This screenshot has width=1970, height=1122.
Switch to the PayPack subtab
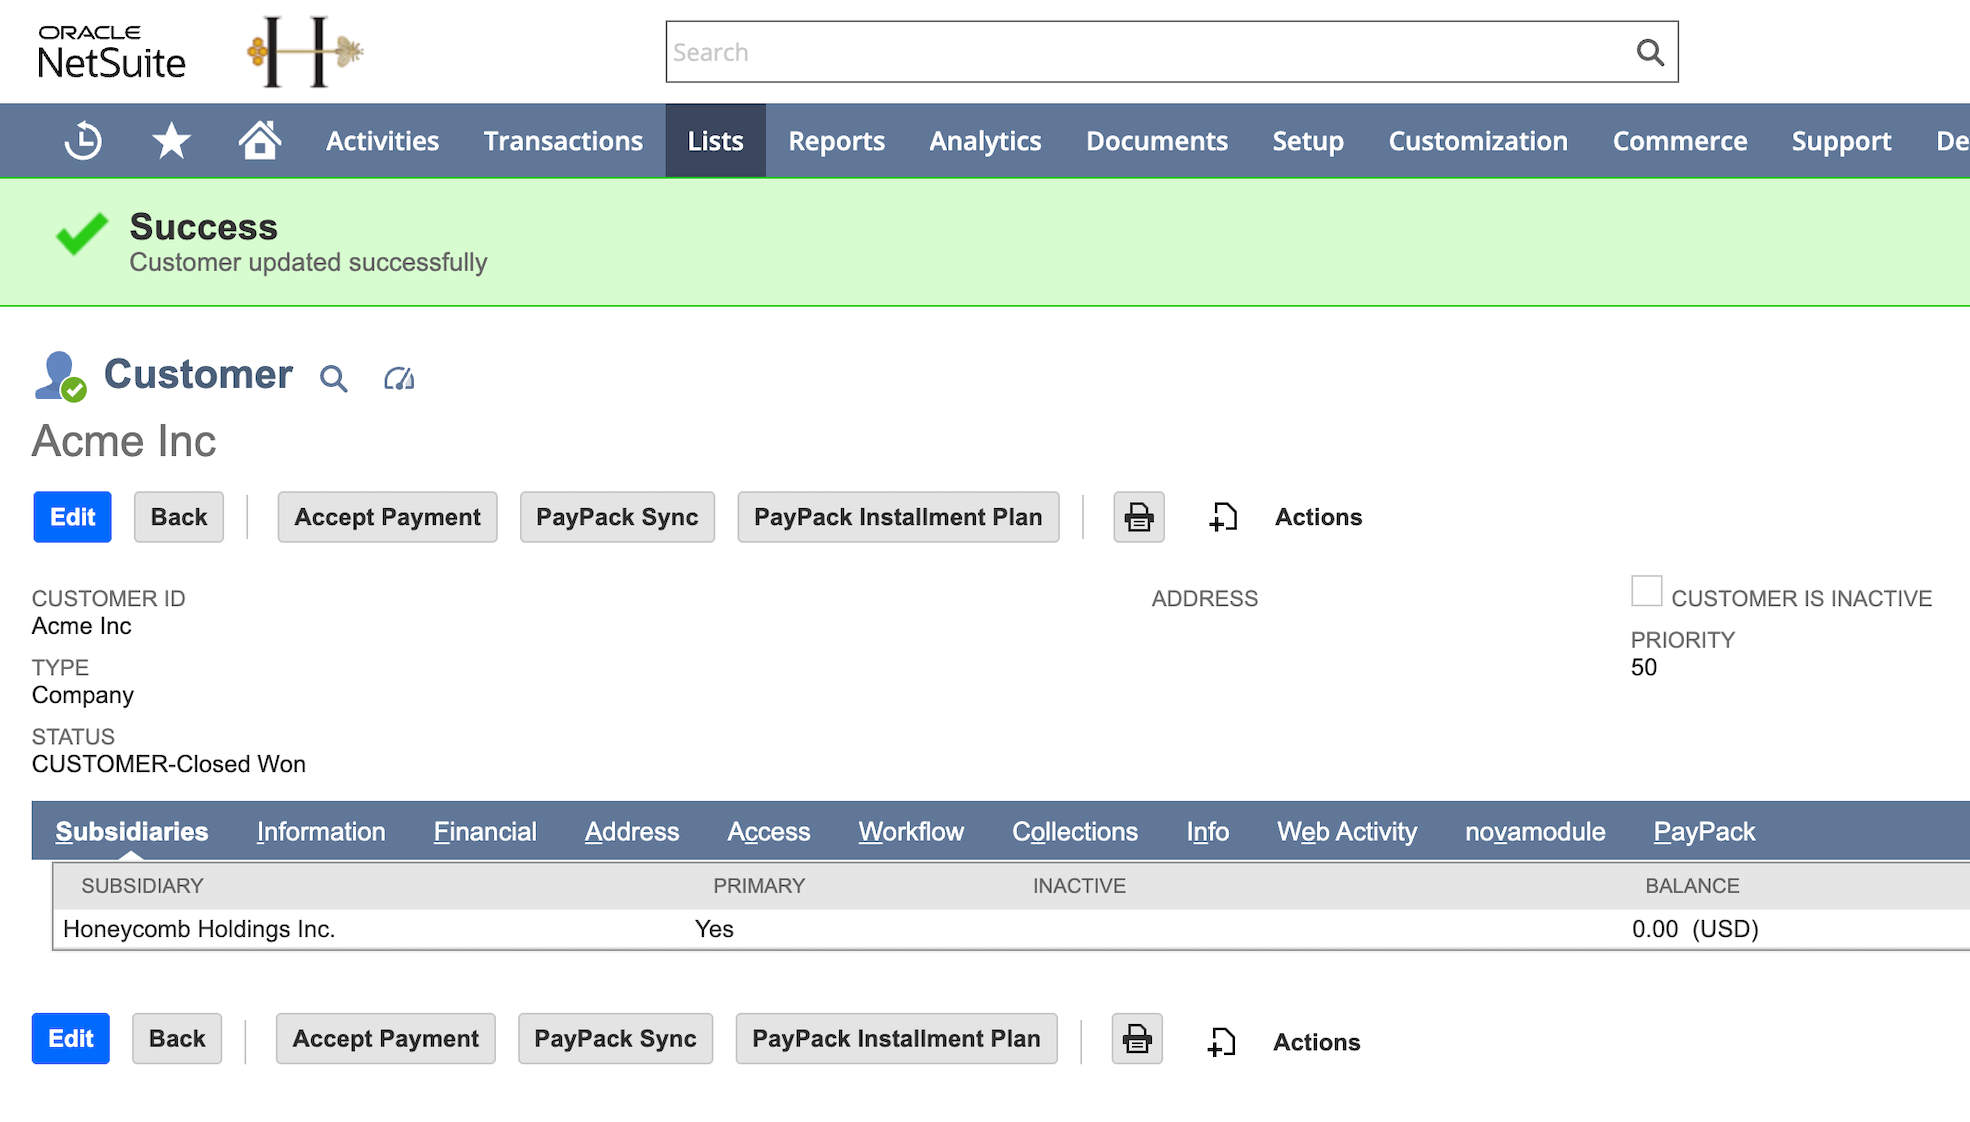(x=1704, y=831)
